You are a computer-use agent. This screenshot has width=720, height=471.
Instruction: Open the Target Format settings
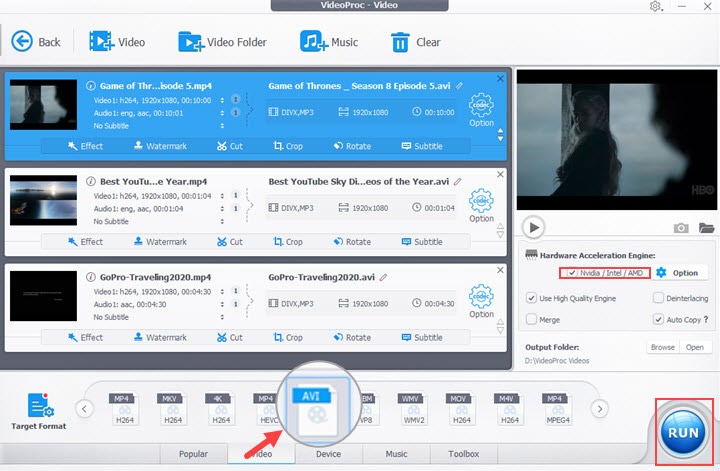(x=39, y=411)
